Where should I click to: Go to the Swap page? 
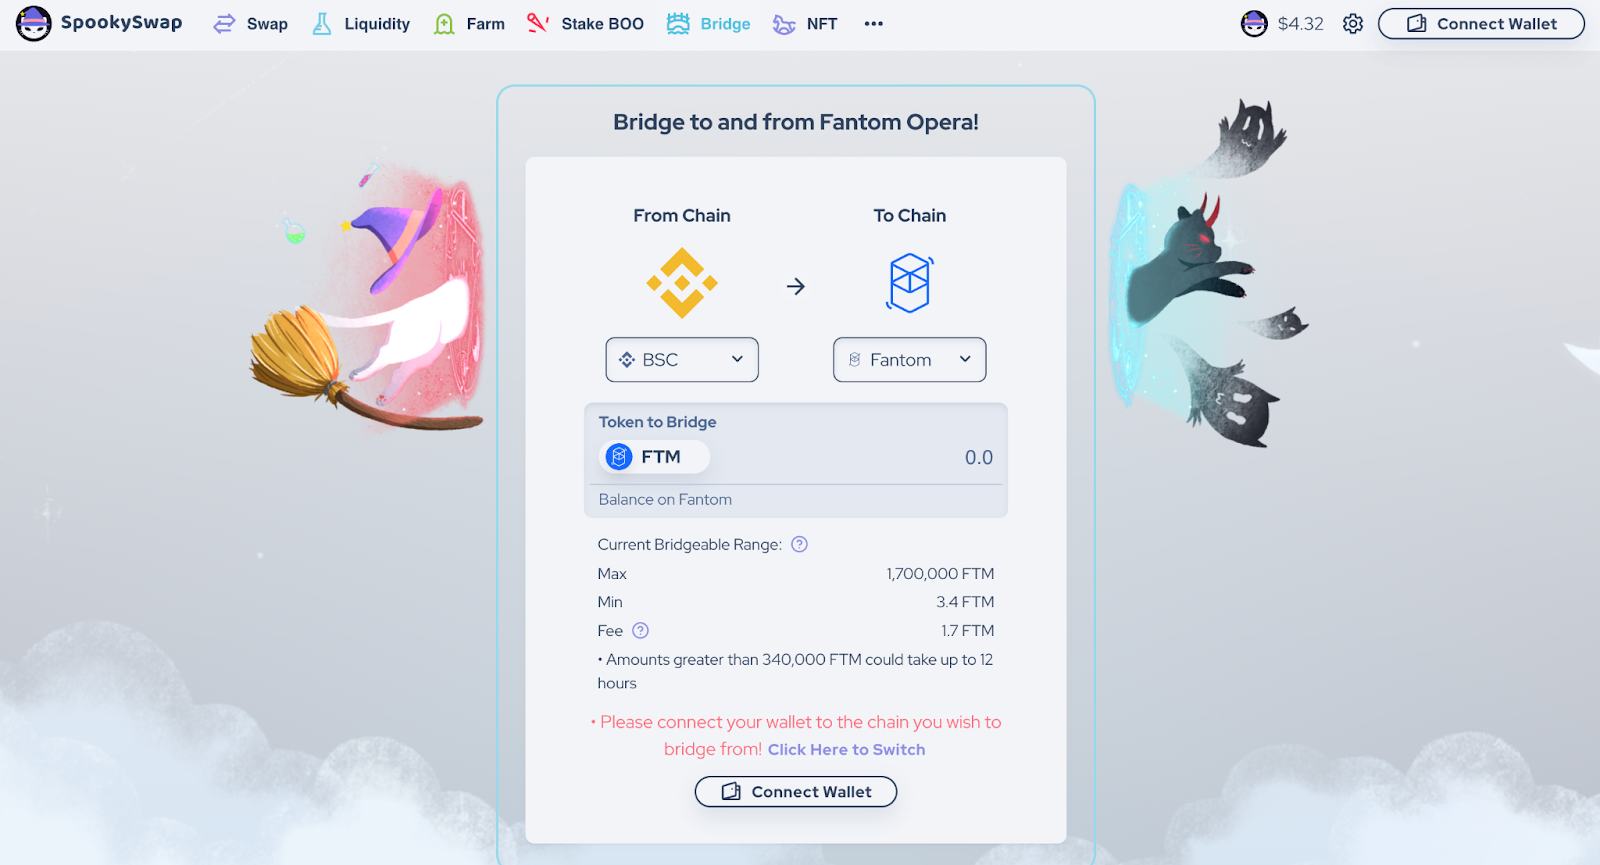251,24
